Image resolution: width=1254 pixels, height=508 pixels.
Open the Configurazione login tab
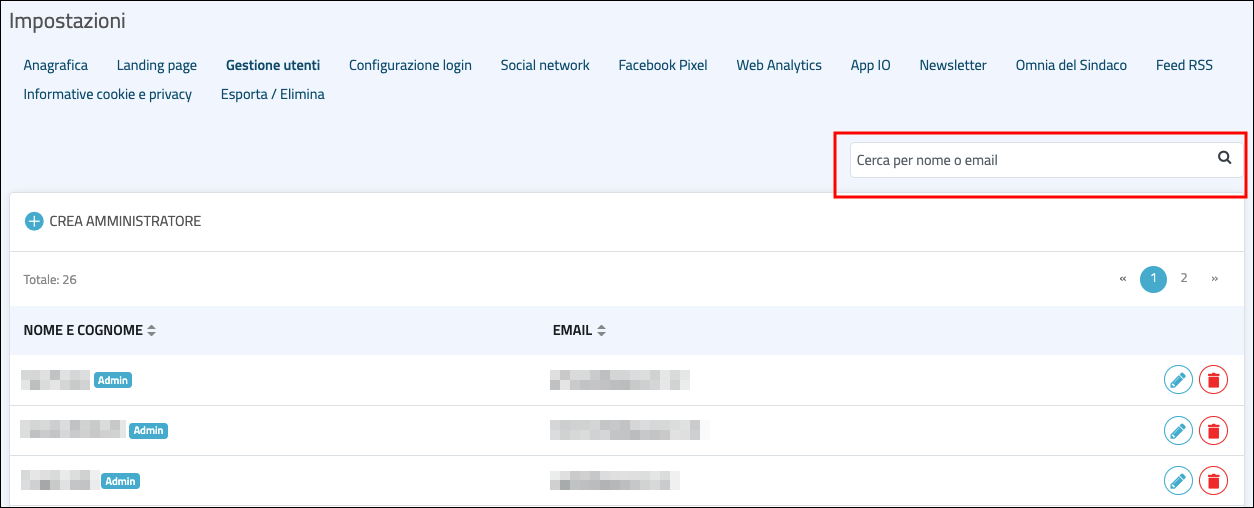tap(410, 65)
